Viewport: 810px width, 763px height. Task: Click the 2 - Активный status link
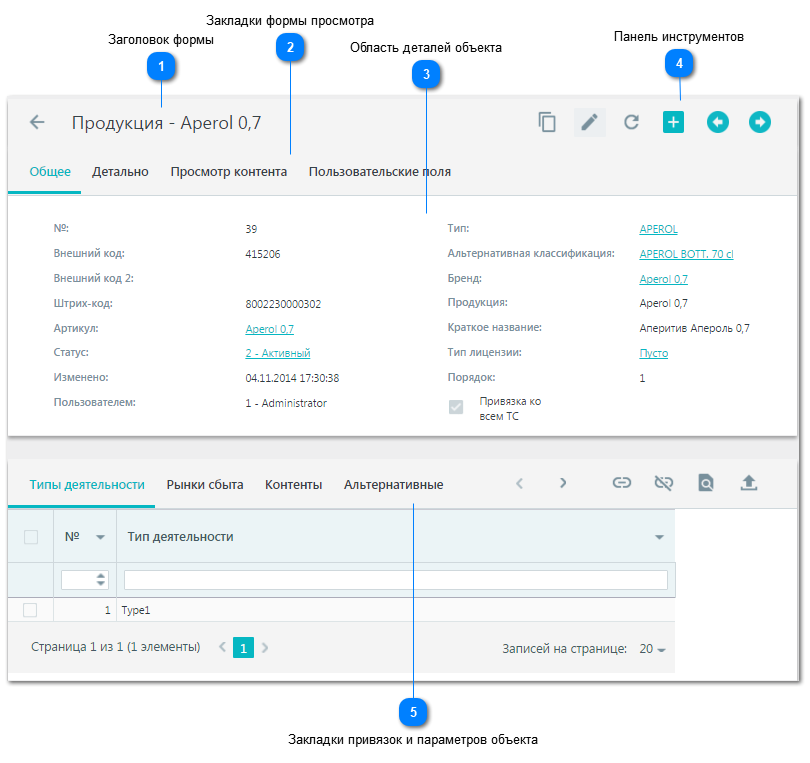277,353
